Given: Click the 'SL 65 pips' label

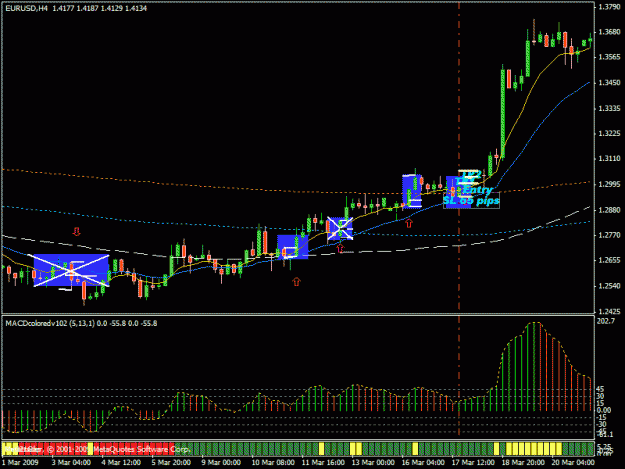Looking at the screenshot, I should pos(471,201).
